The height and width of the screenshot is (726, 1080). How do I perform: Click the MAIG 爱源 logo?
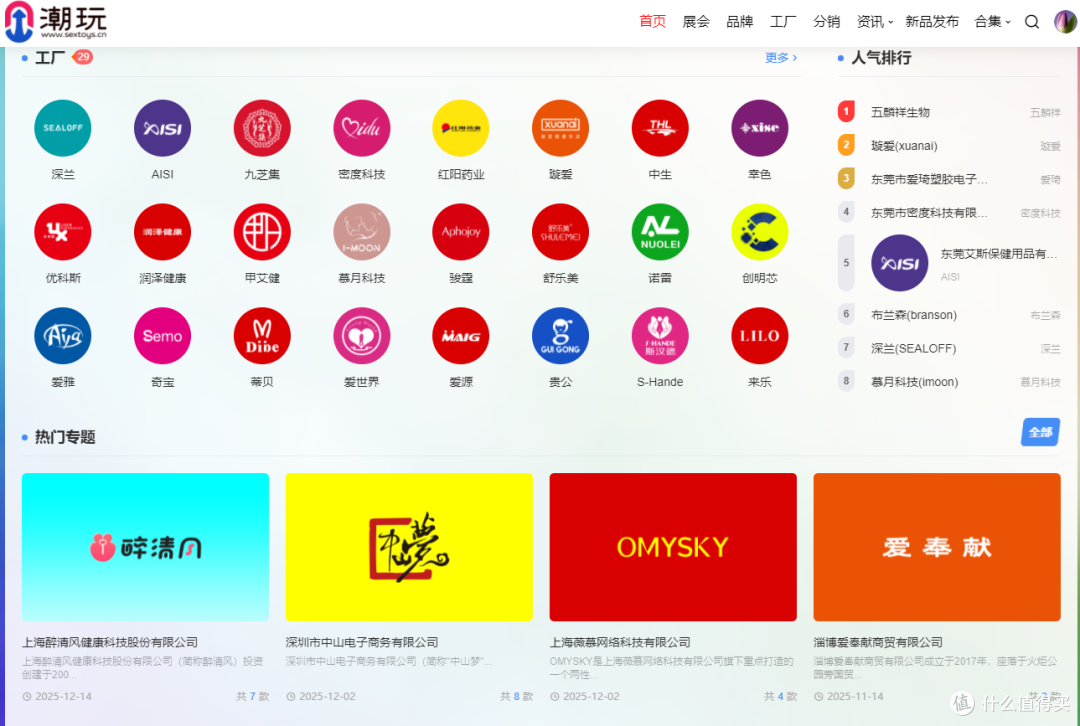[461, 335]
